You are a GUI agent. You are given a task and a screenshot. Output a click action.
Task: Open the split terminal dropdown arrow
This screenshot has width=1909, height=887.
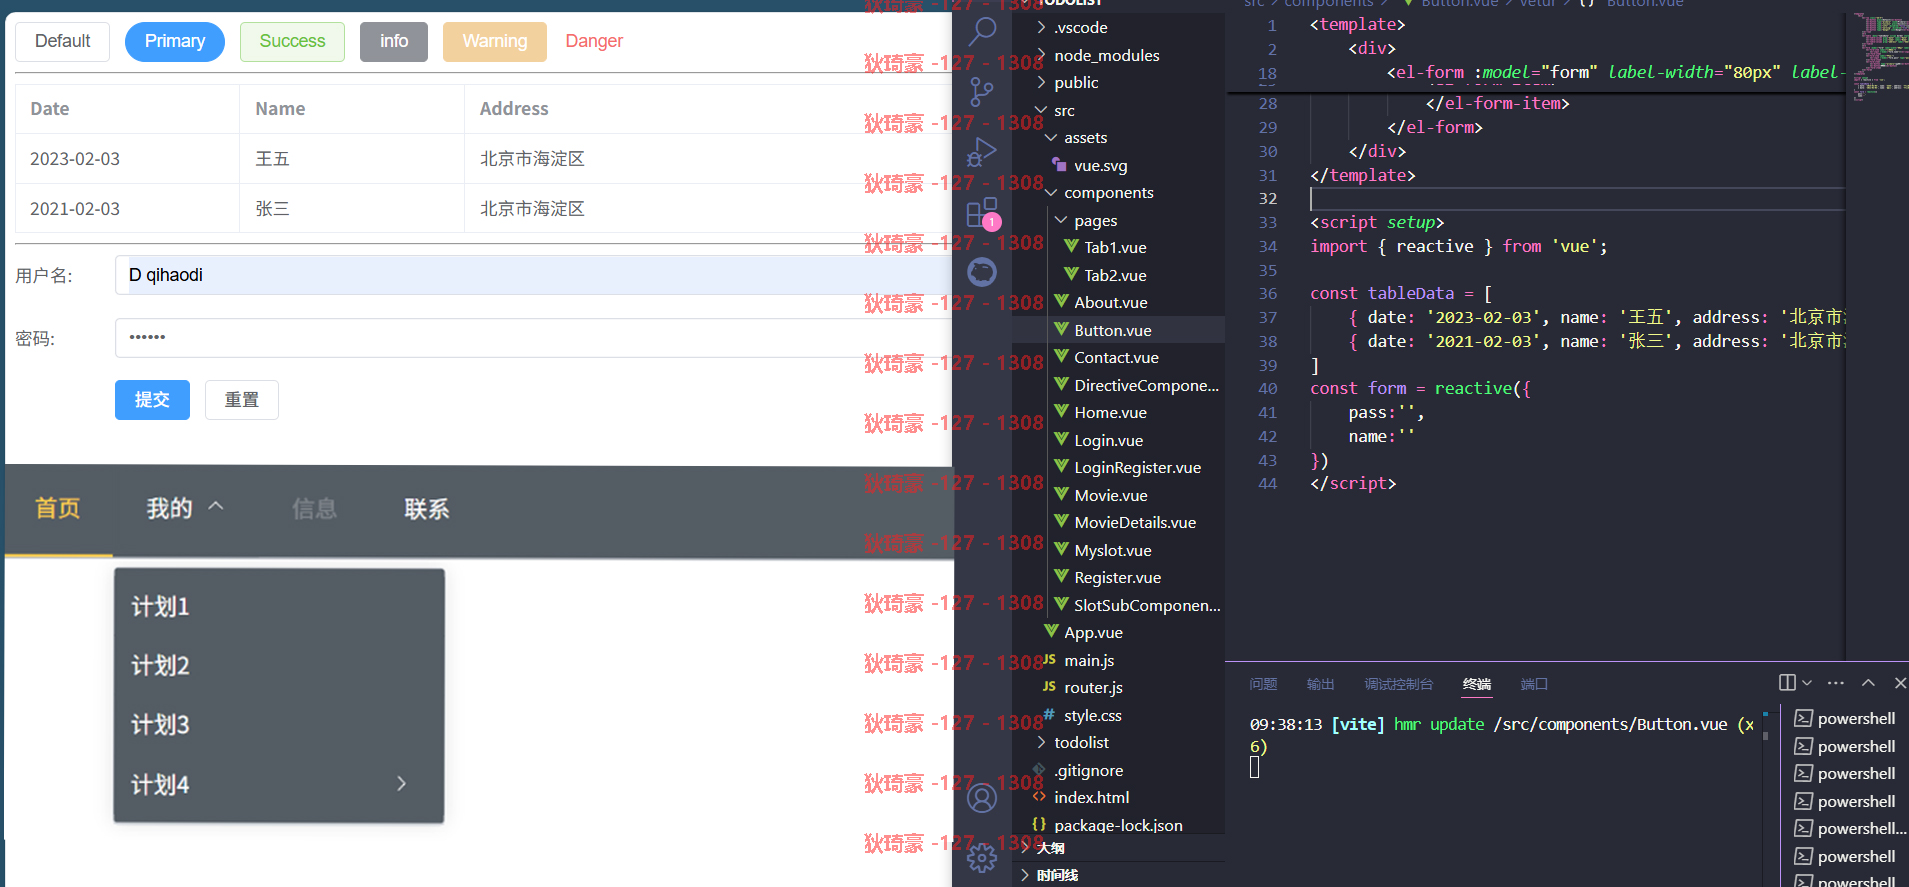[1807, 683]
